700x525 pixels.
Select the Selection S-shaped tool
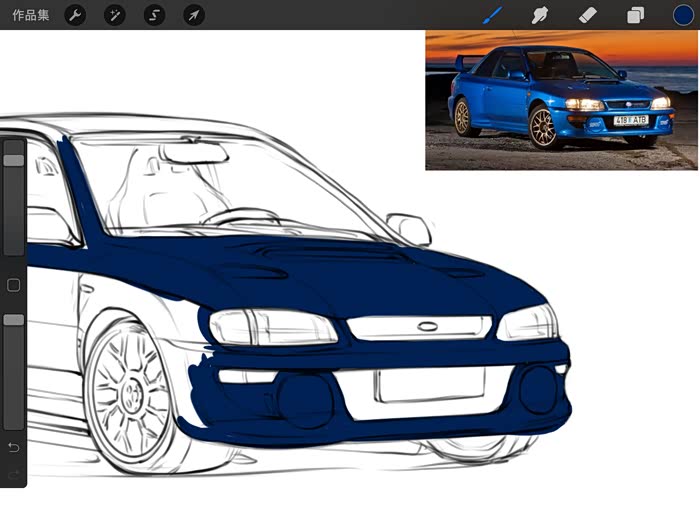click(x=154, y=16)
